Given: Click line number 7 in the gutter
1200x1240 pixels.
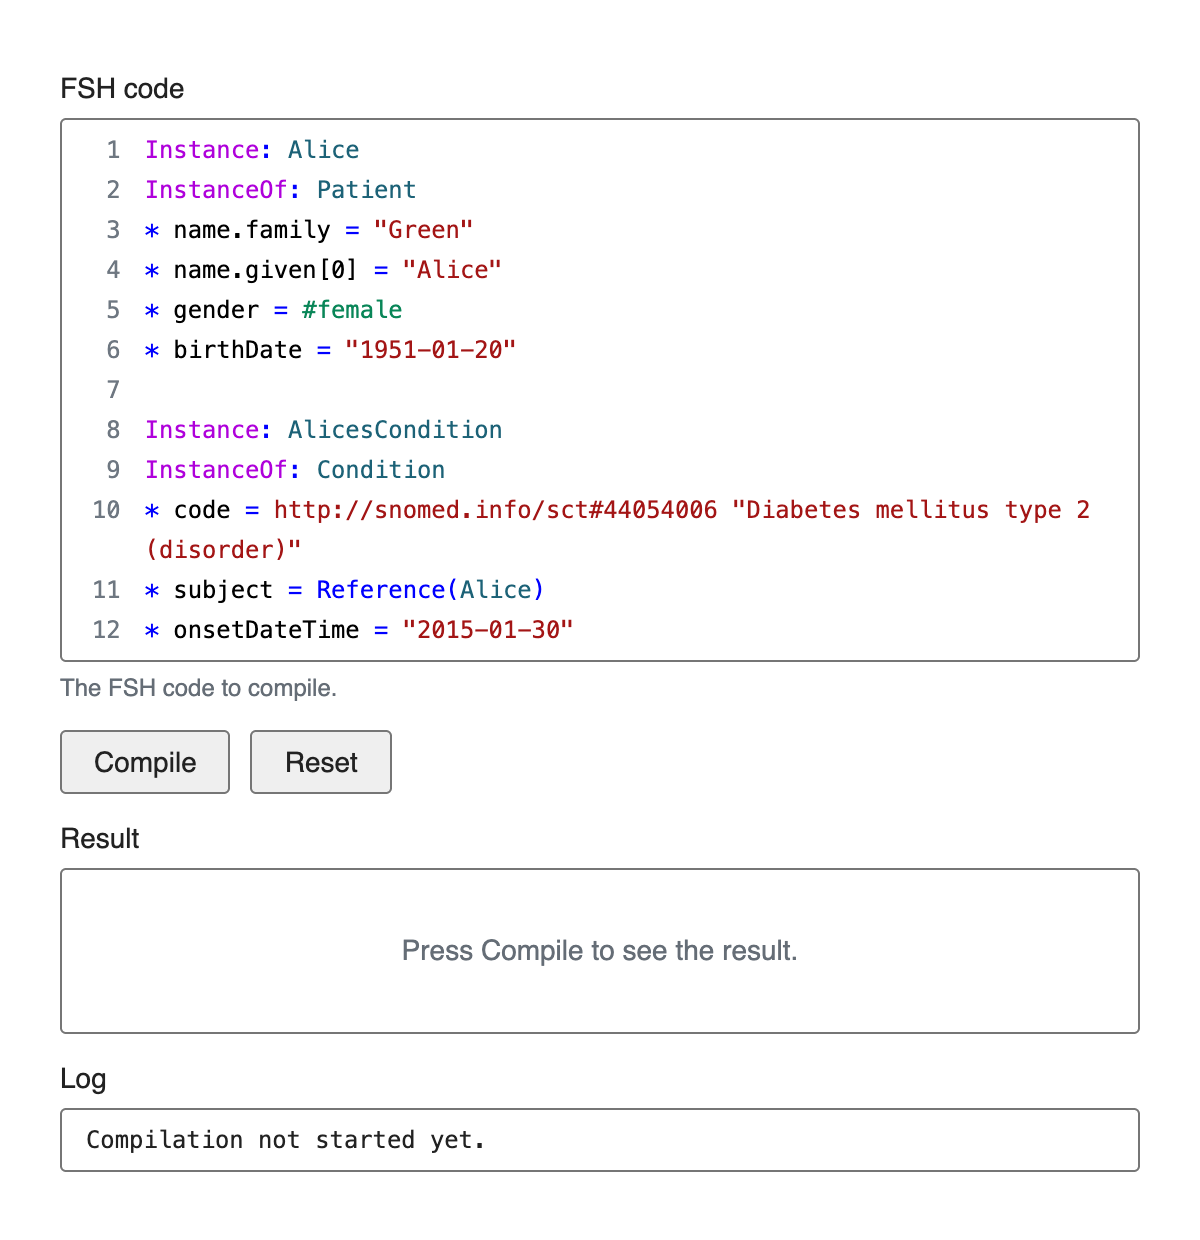Looking at the screenshot, I should [113, 390].
